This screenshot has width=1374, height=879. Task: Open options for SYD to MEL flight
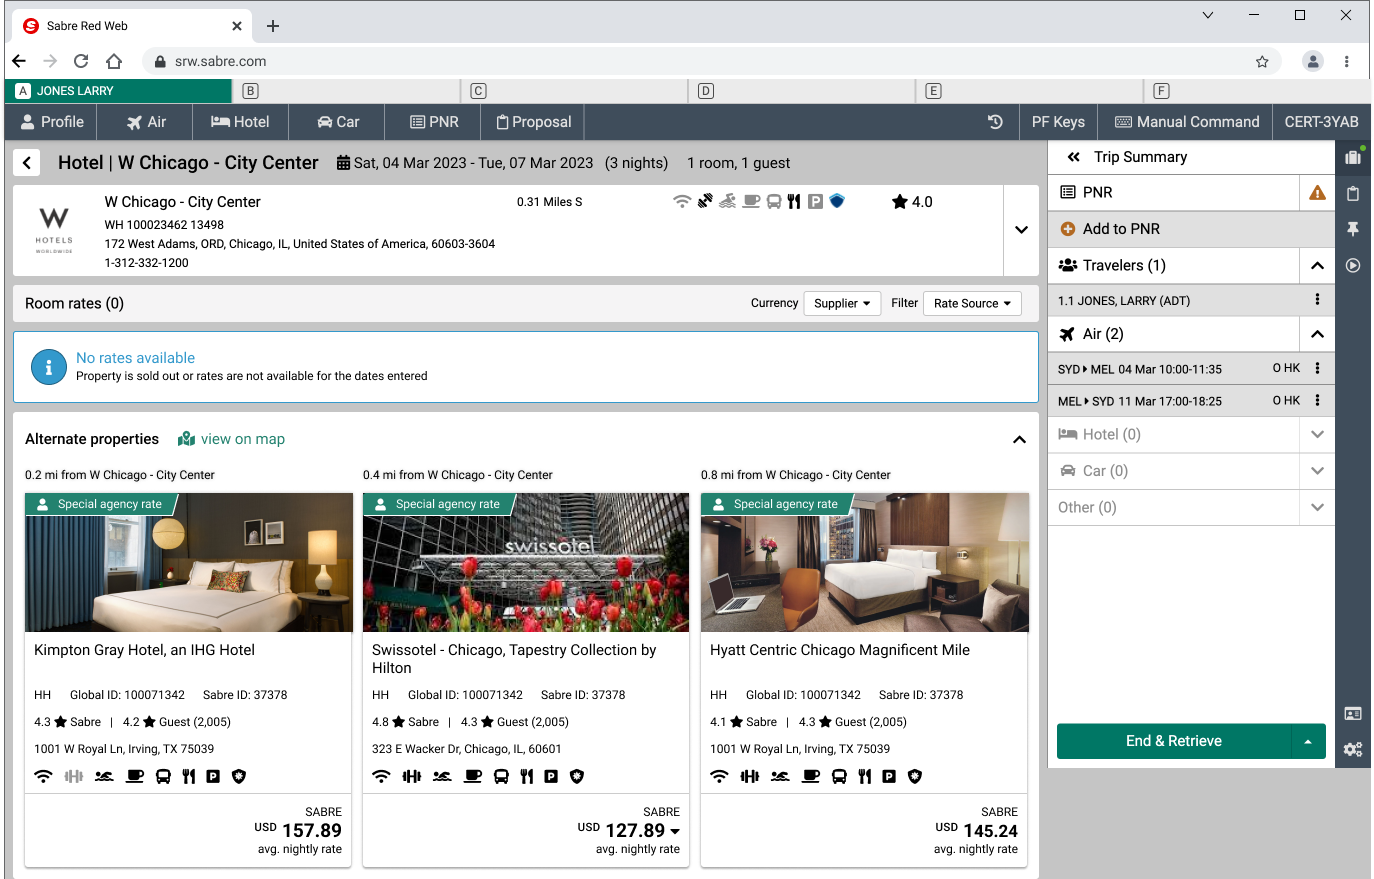click(1317, 368)
